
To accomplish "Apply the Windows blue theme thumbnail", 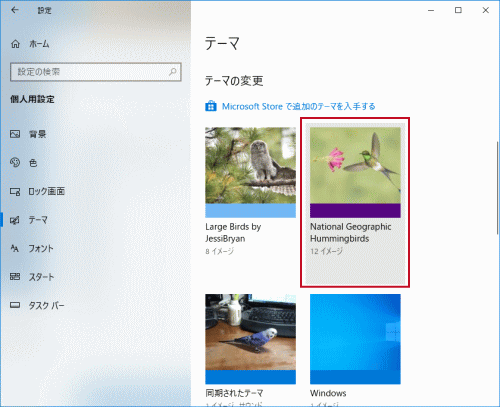I will 355,339.
